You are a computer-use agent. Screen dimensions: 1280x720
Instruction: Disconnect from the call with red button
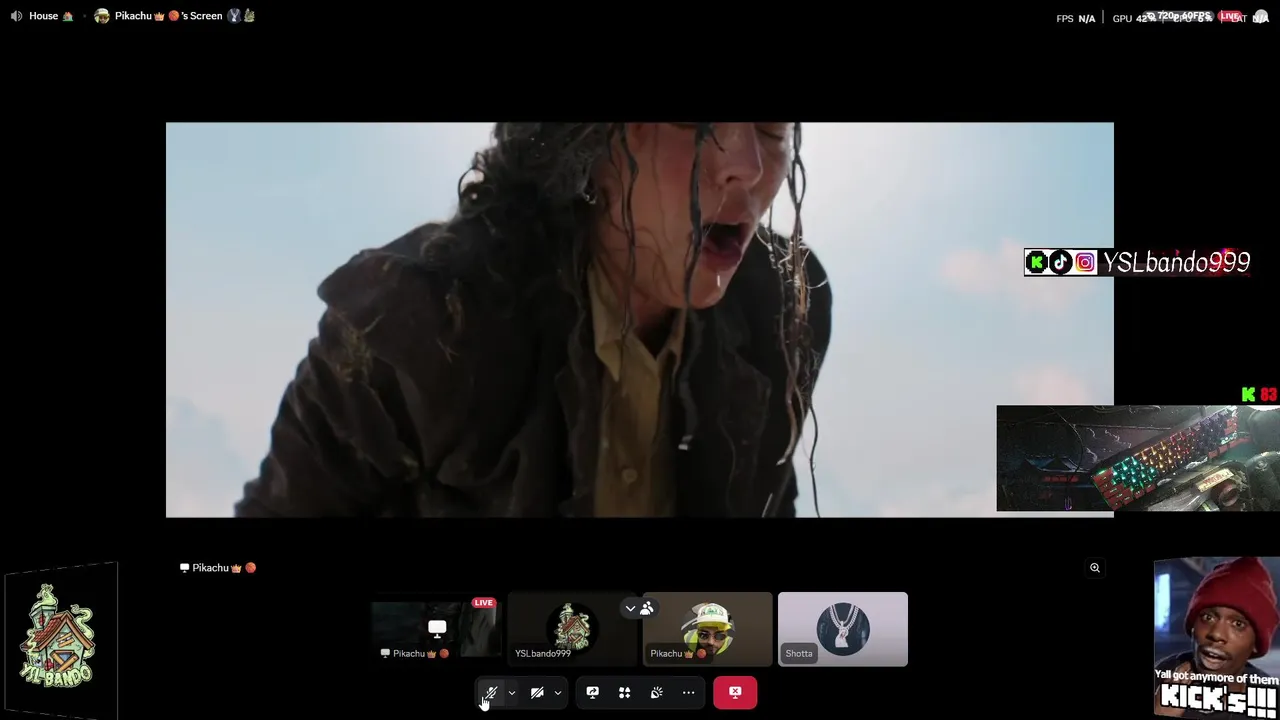pos(735,692)
